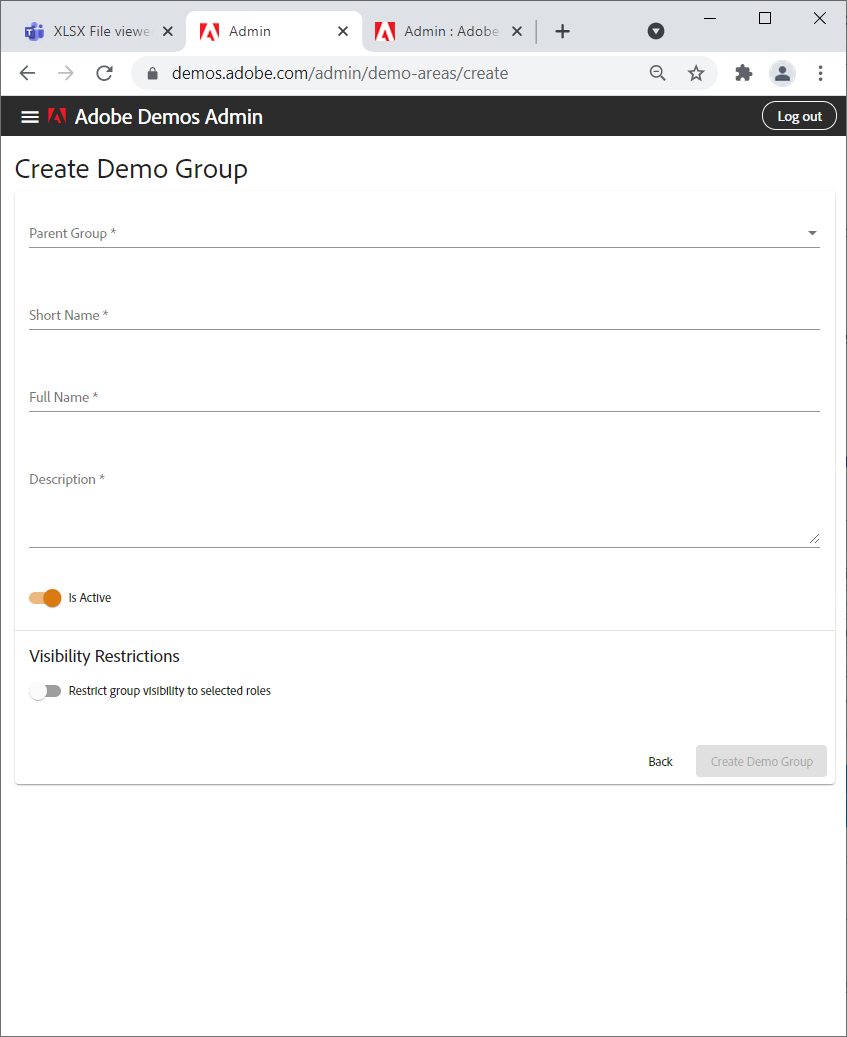This screenshot has width=847, height=1037.
Task: Open the Chrome profile avatar
Action: [782, 73]
